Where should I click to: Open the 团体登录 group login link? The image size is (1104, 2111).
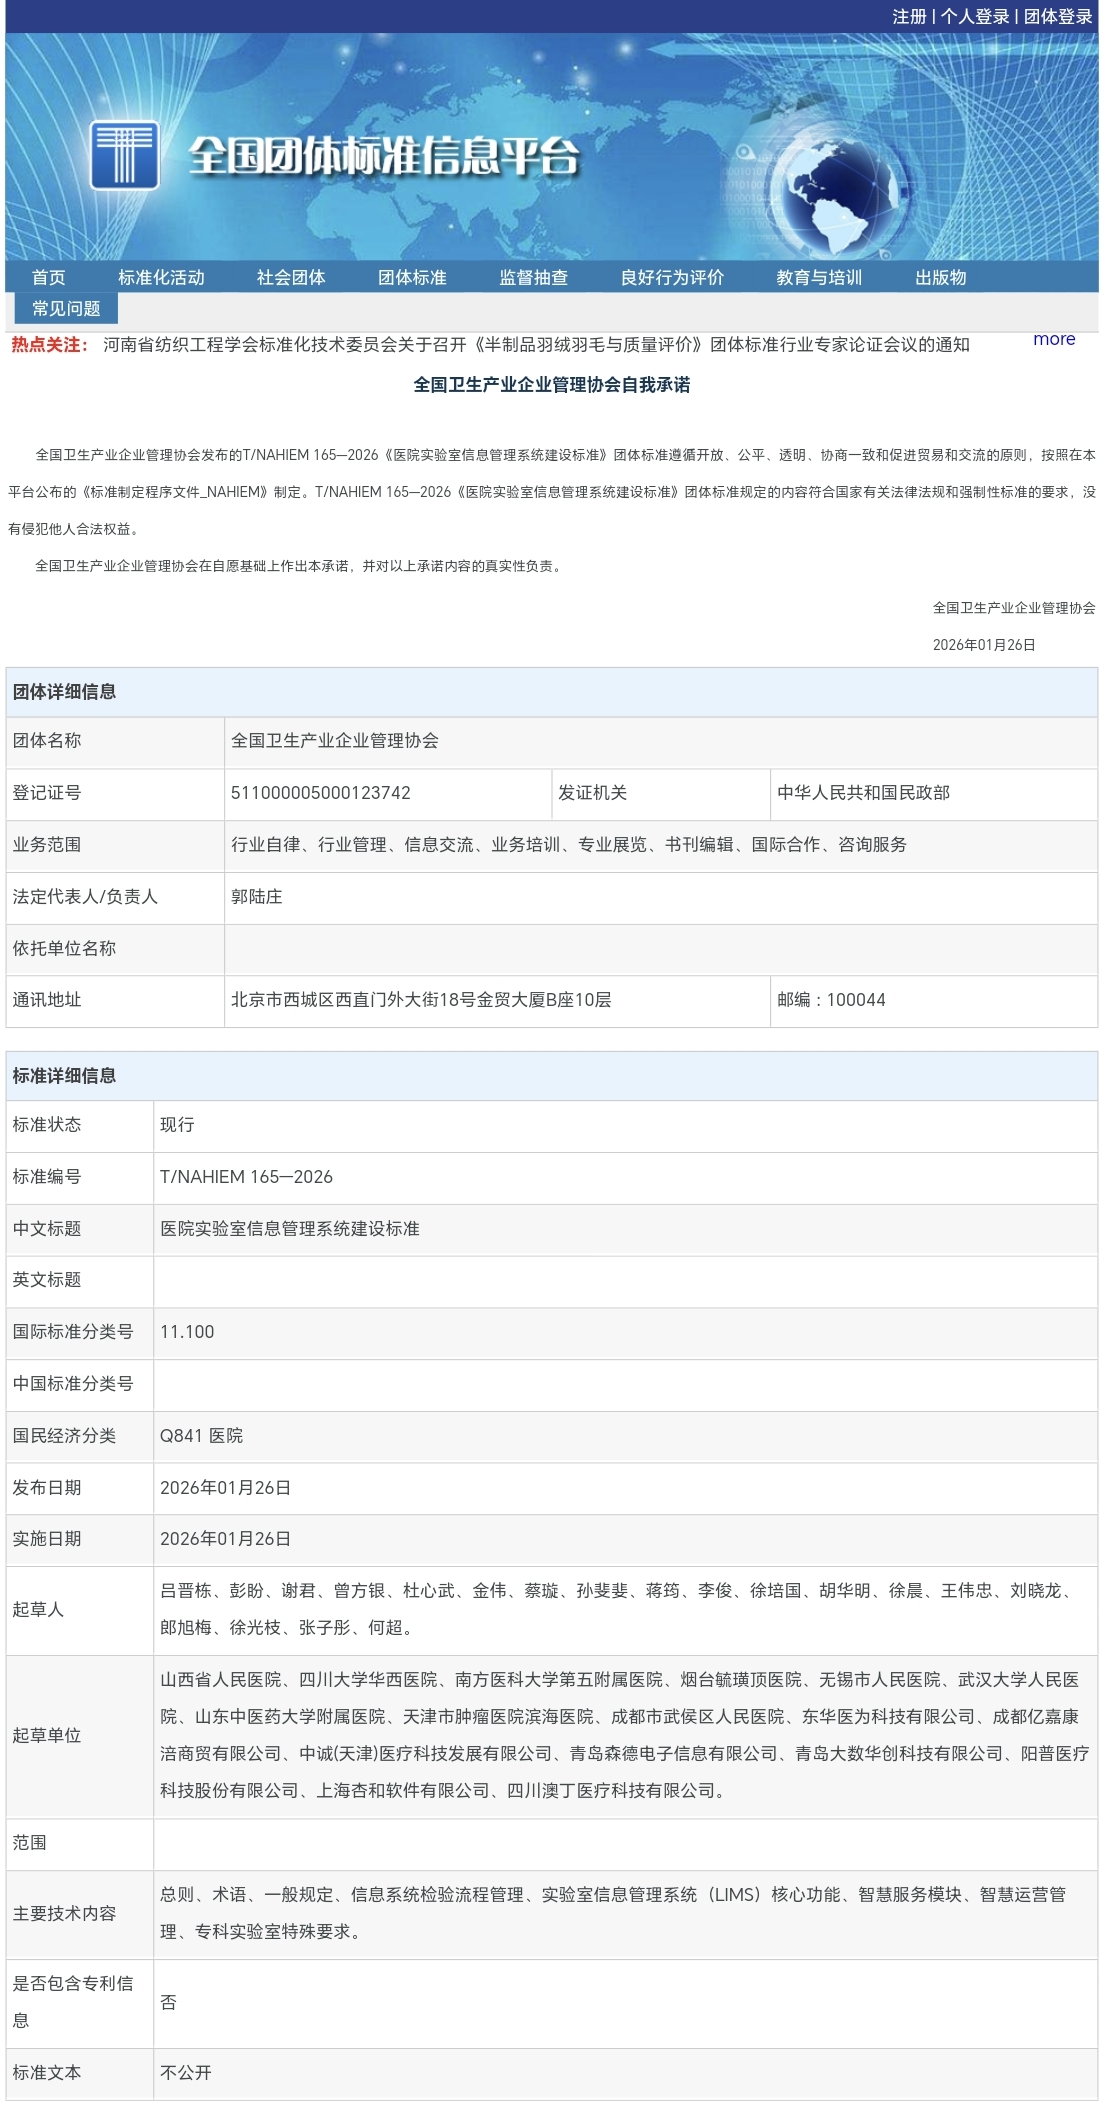tap(1058, 16)
